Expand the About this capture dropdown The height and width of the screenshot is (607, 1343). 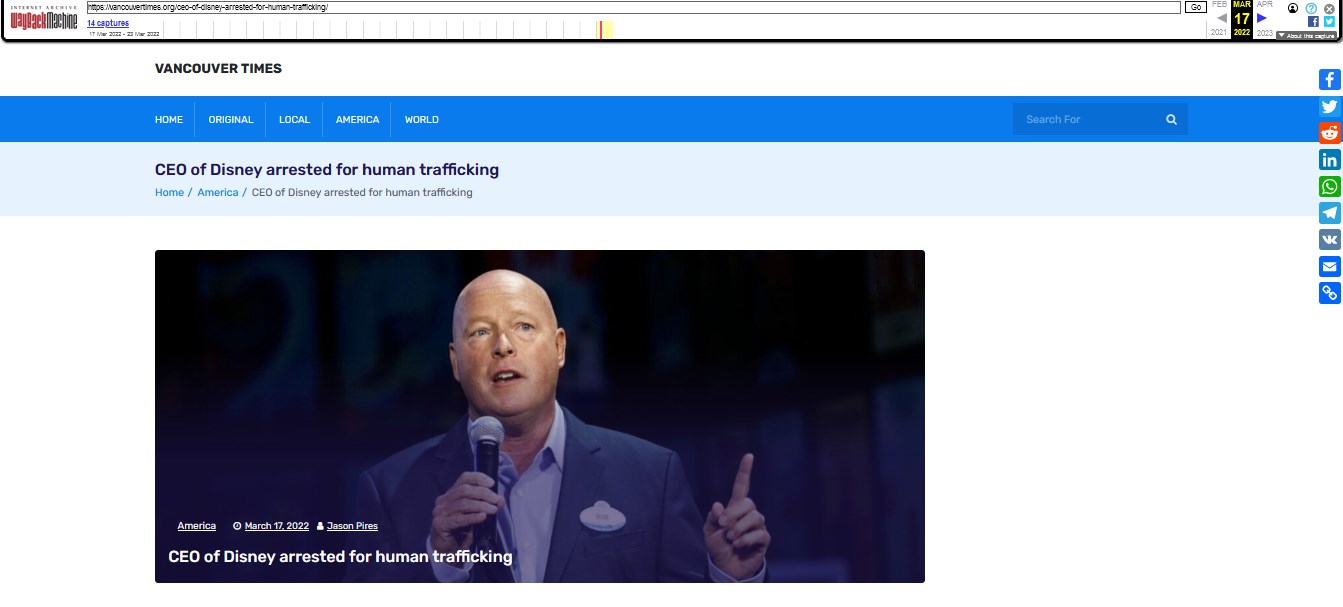1306,35
